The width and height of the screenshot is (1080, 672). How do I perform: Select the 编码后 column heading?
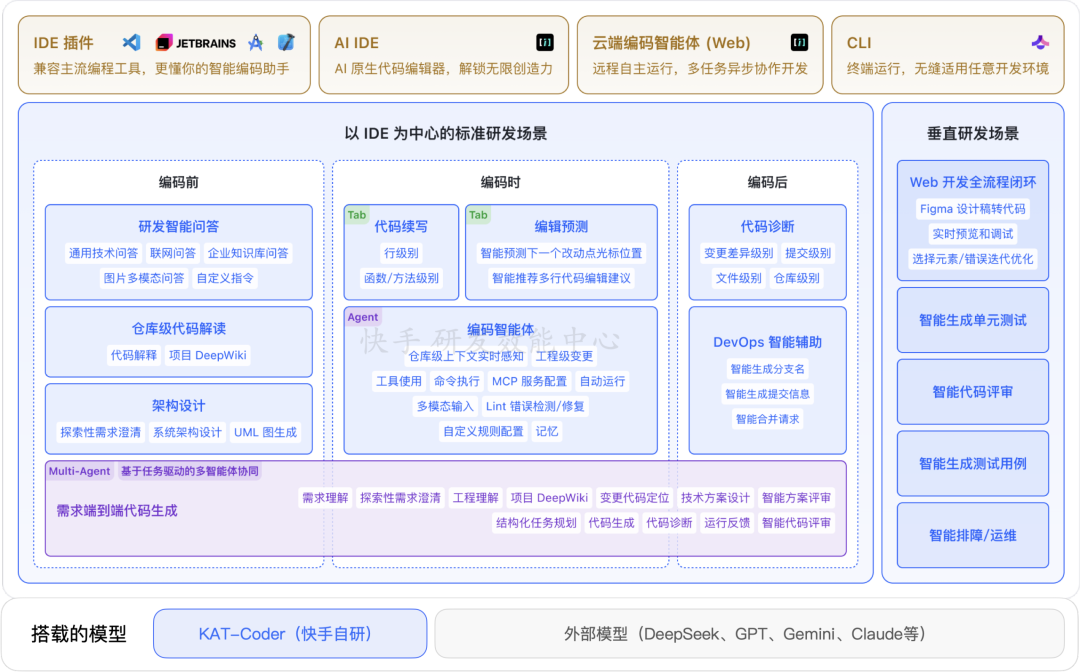pyautogui.click(x=767, y=182)
